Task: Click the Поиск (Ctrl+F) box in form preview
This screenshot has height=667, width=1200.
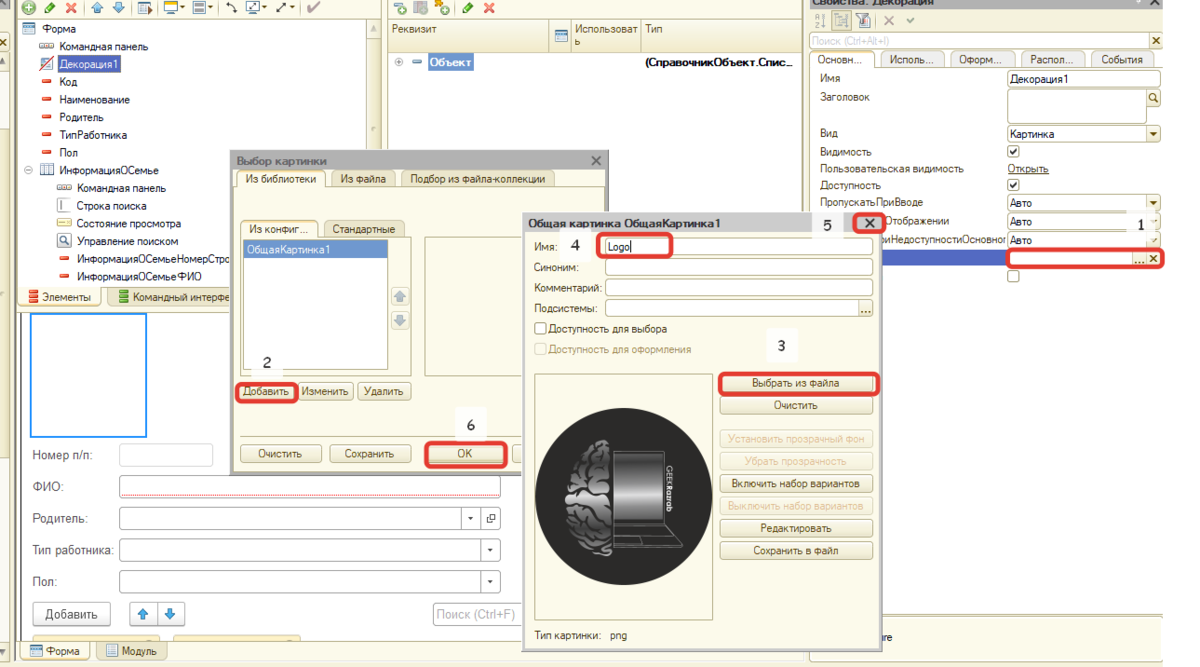Action: pyautogui.click(x=476, y=614)
